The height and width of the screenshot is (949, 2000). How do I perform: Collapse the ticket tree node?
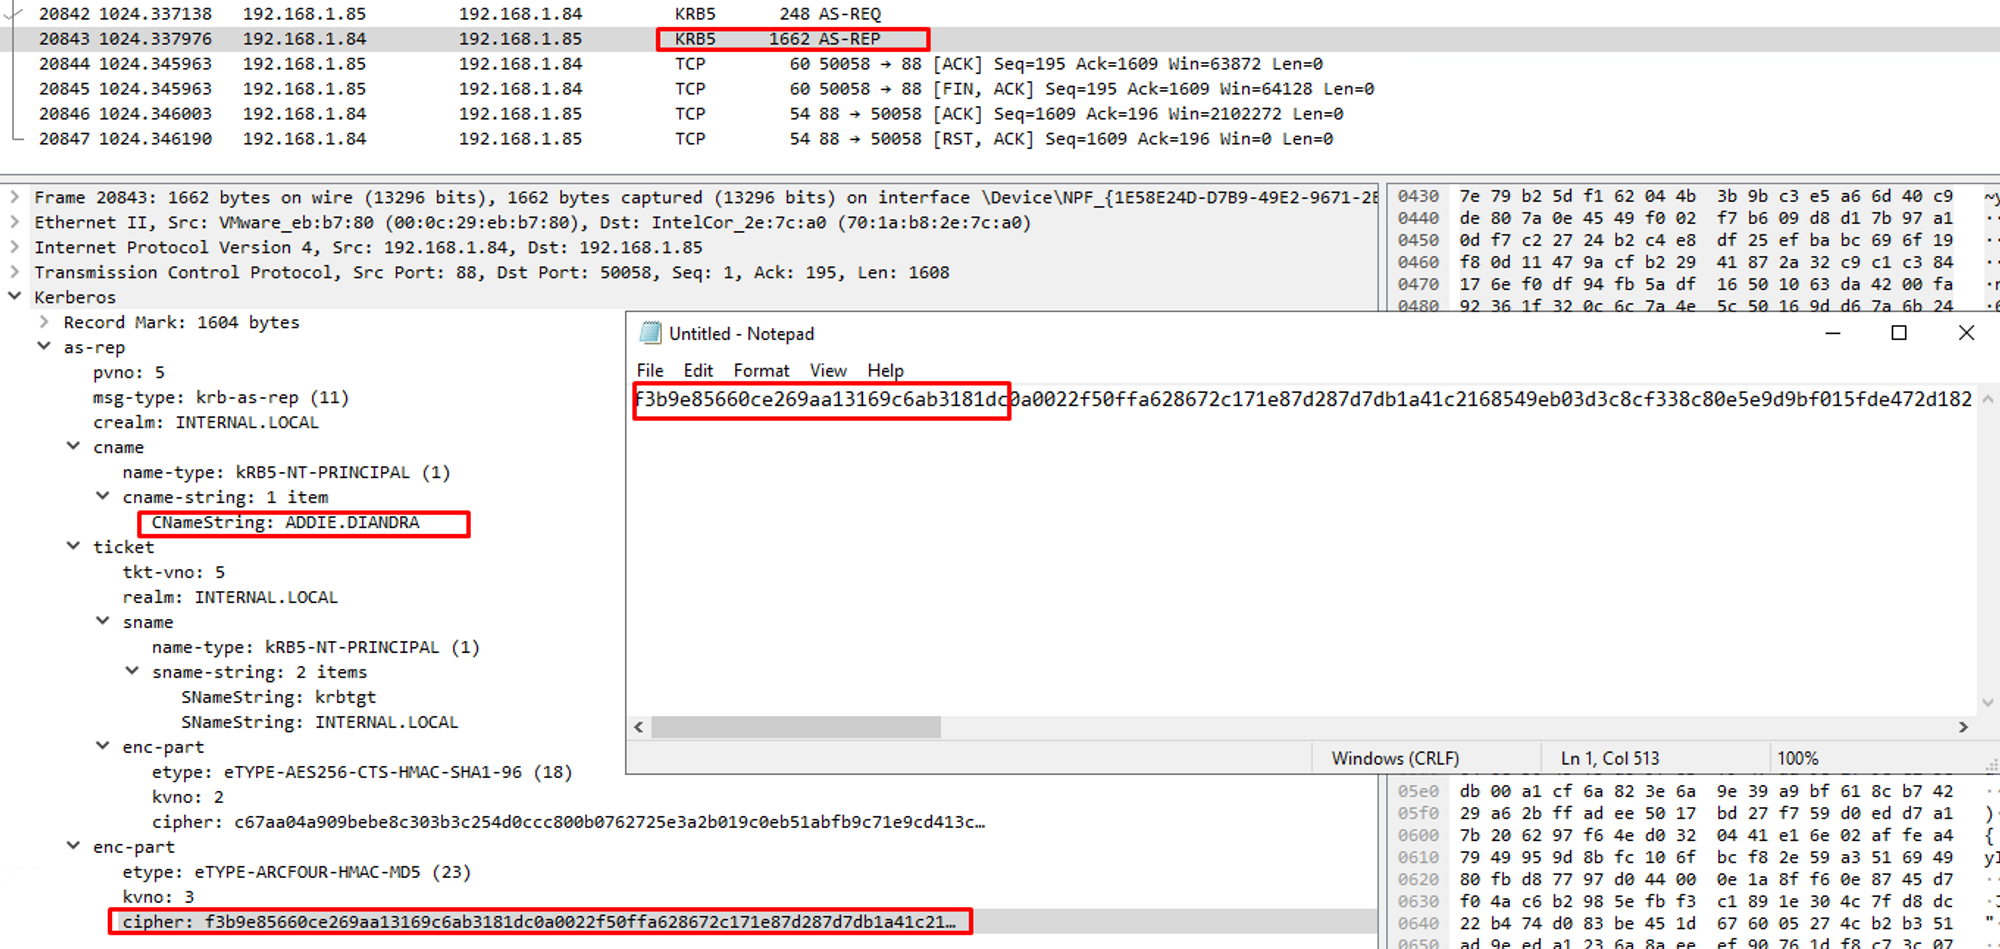73,547
